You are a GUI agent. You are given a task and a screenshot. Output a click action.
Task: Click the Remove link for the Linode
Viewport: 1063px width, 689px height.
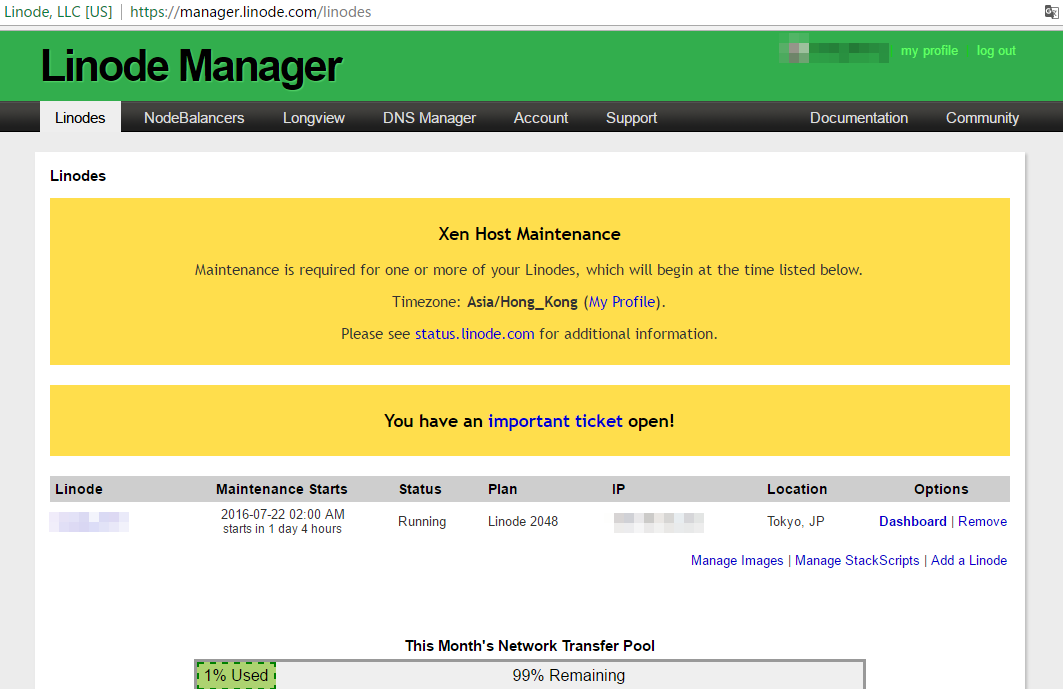(x=982, y=521)
